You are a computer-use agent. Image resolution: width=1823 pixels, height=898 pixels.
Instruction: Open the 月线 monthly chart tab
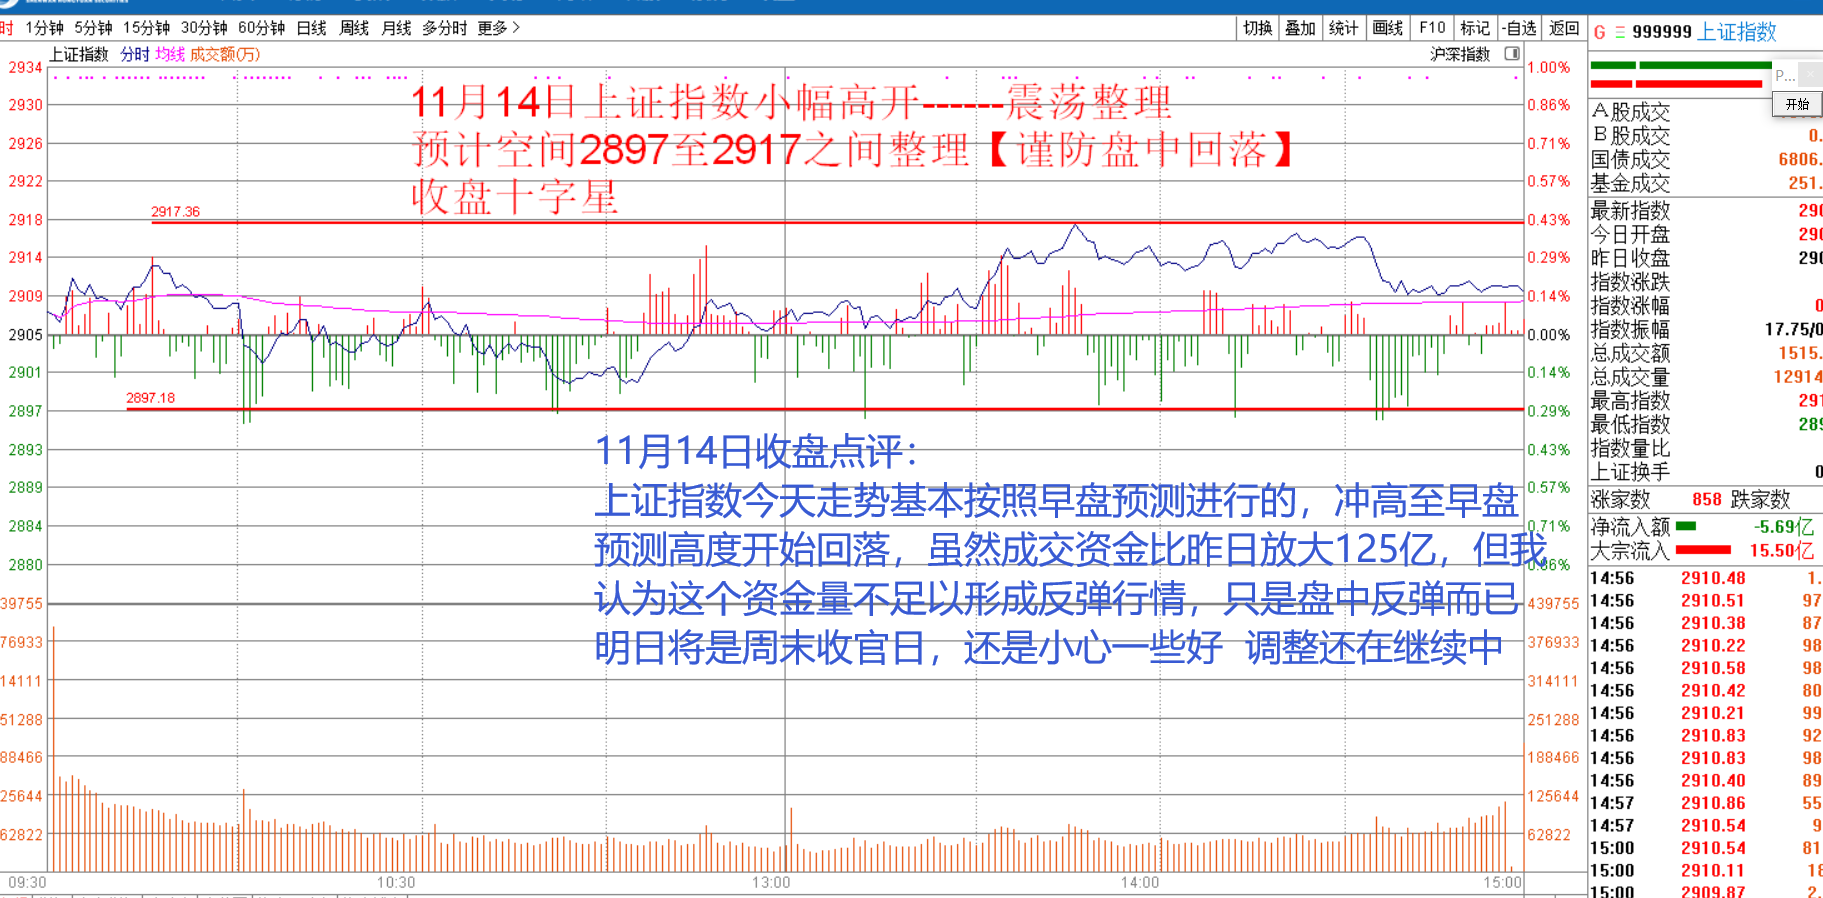(396, 28)
